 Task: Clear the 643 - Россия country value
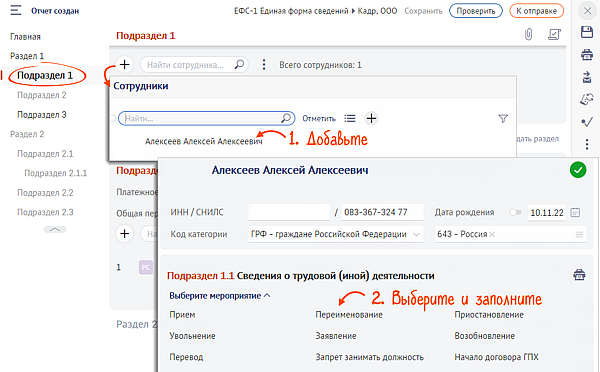pyautogui.click(x=492, y=234)
